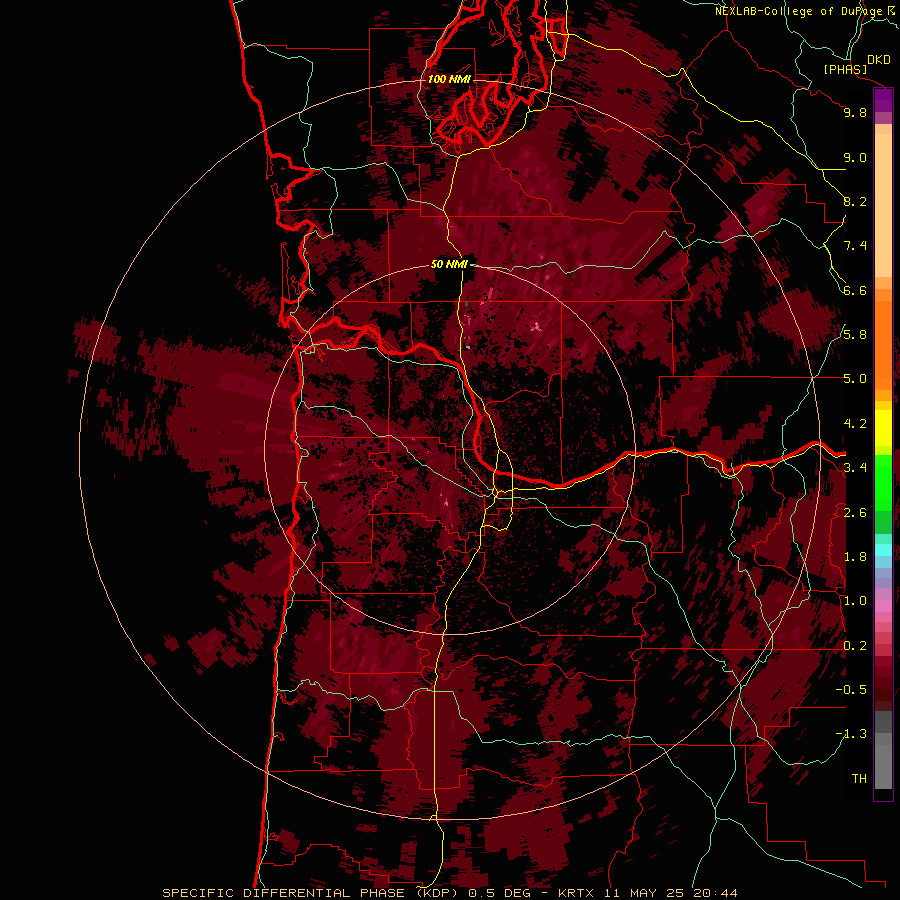
Task: Select the 2.6 scale value
Action: click(x=855, y=513)
